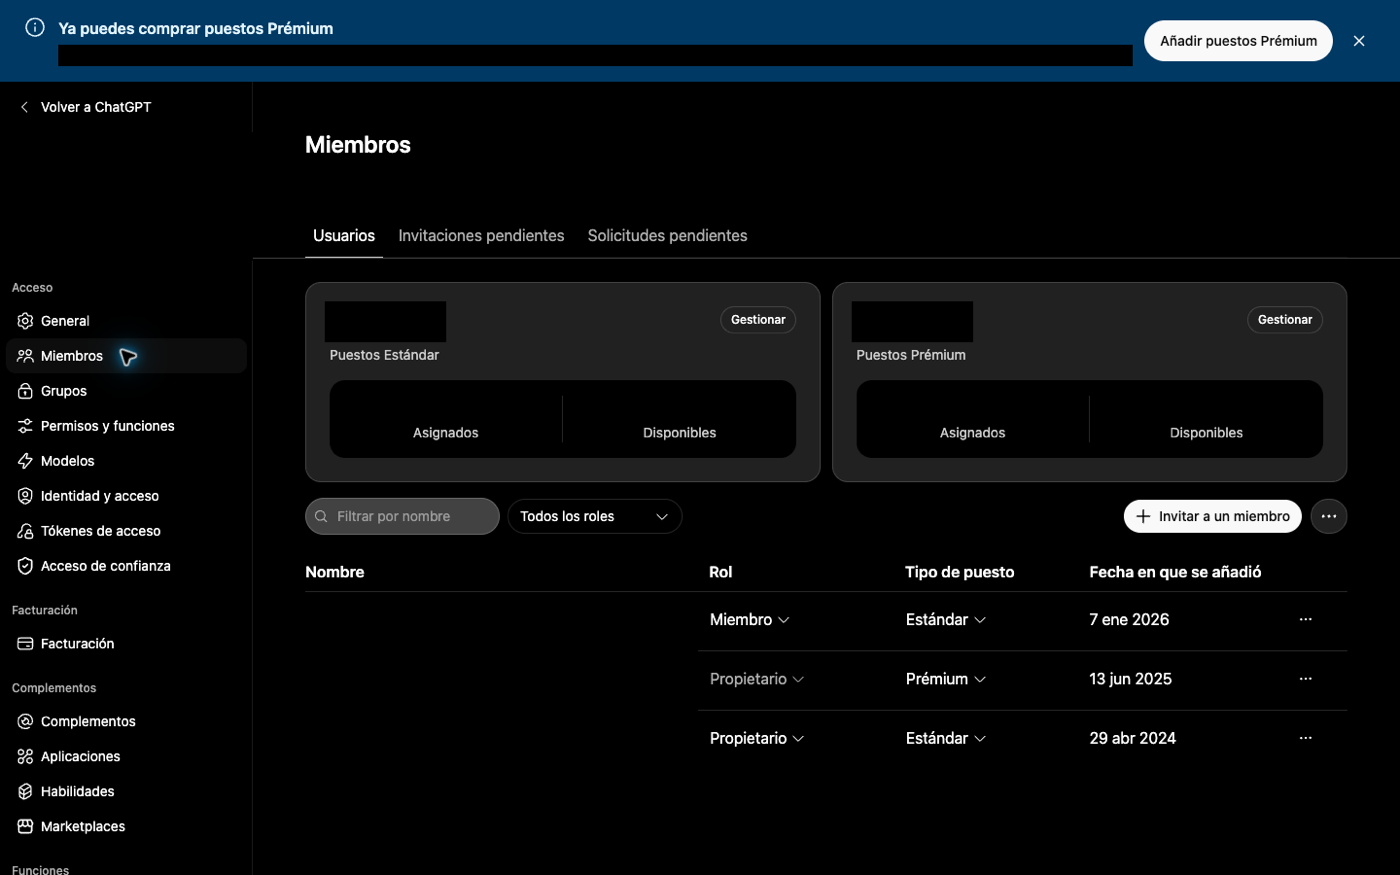Open the Solicitudes pendientes tab
This screenshot has height=875, width=1400.
point(668,236)
